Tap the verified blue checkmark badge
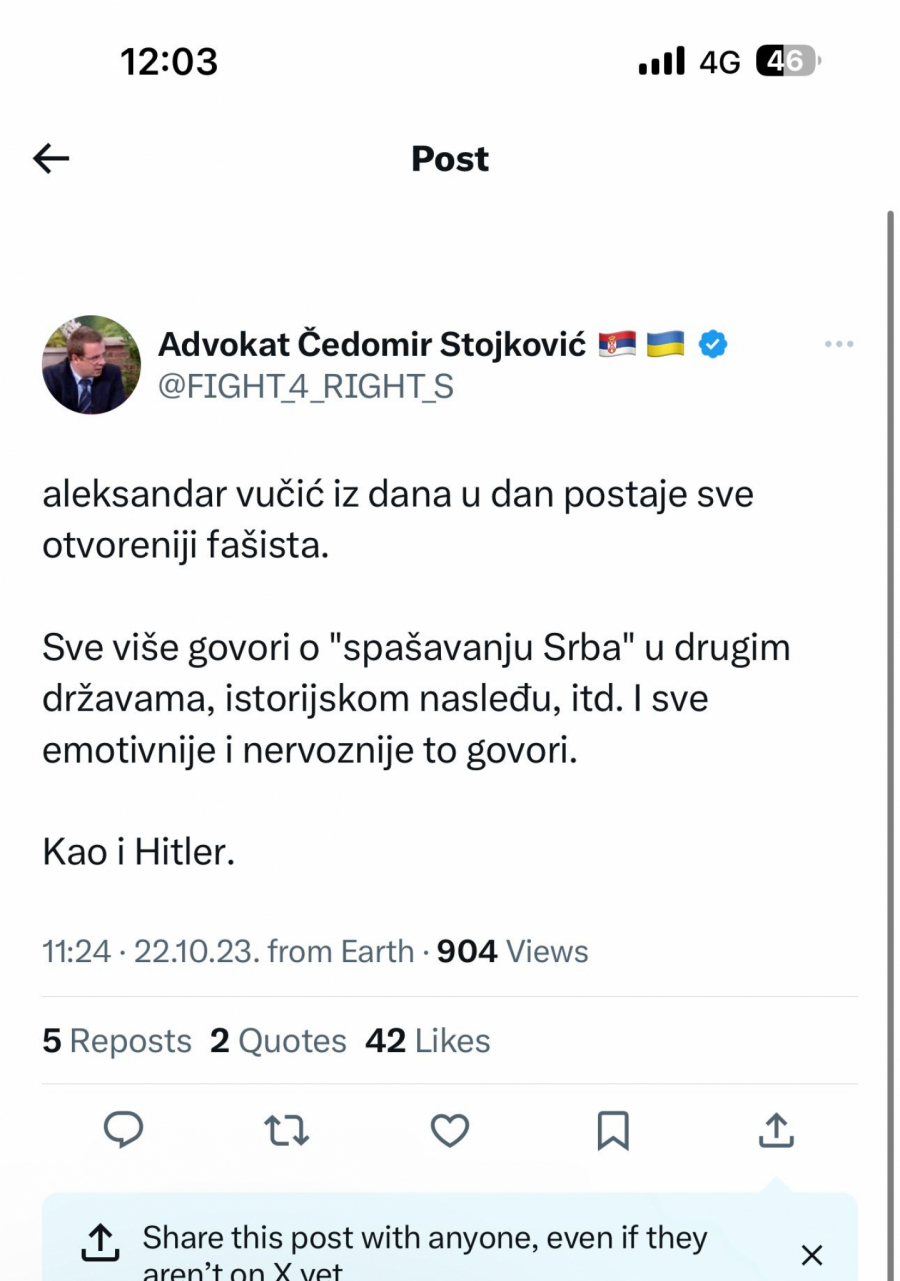The height and width of the screenshot is (1281, 900). click(712, 343)
